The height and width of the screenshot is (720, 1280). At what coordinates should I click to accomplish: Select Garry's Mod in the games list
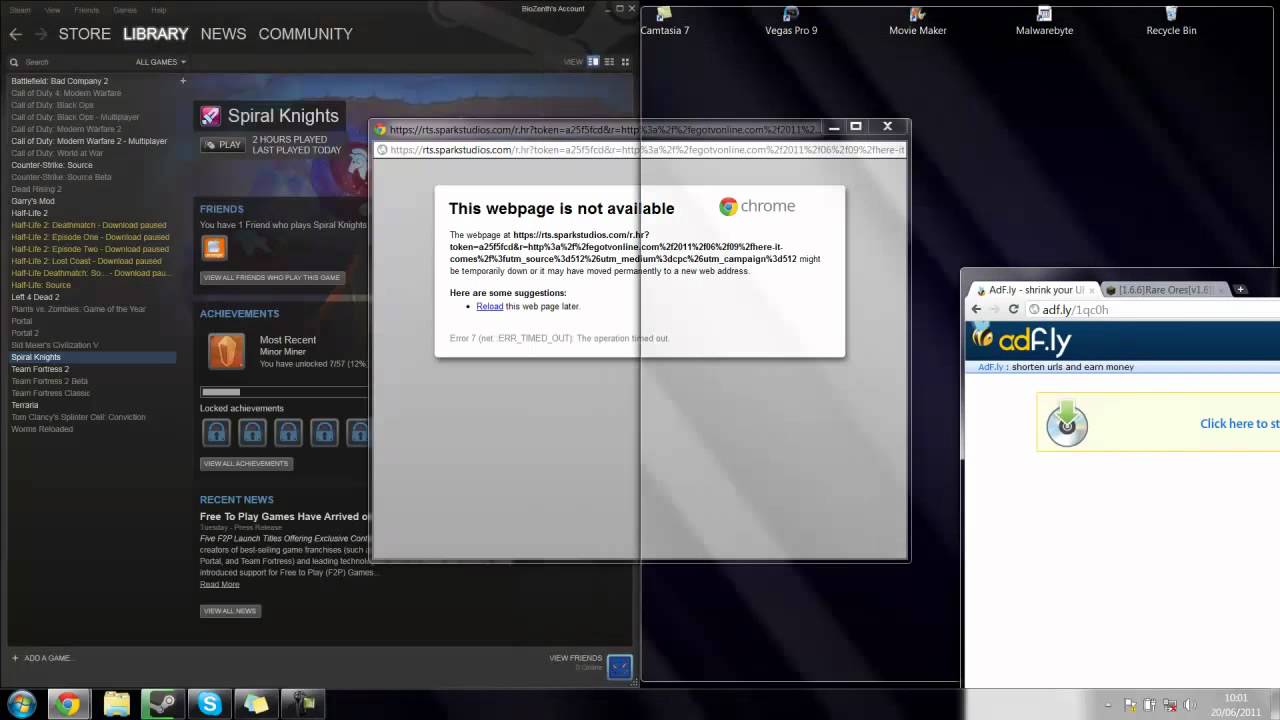pos(33,201)
